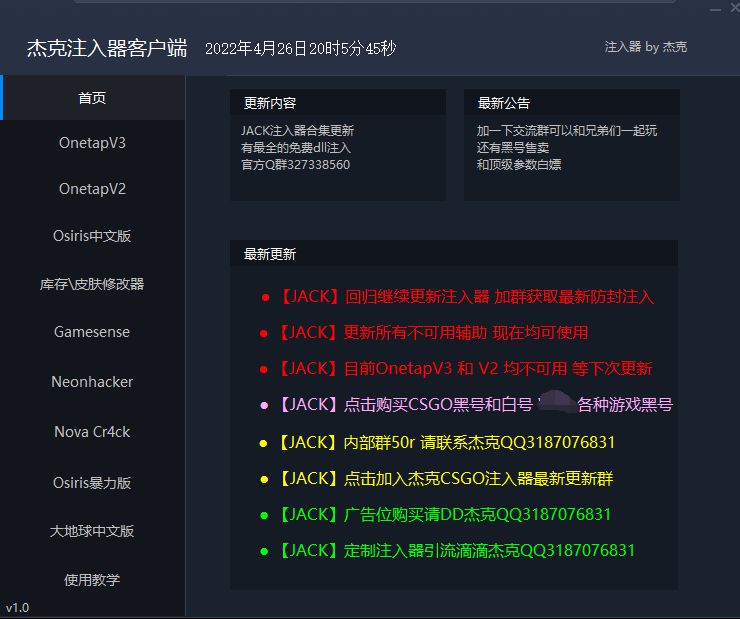Switch to the OnetapV2 page

pos(92,189)
